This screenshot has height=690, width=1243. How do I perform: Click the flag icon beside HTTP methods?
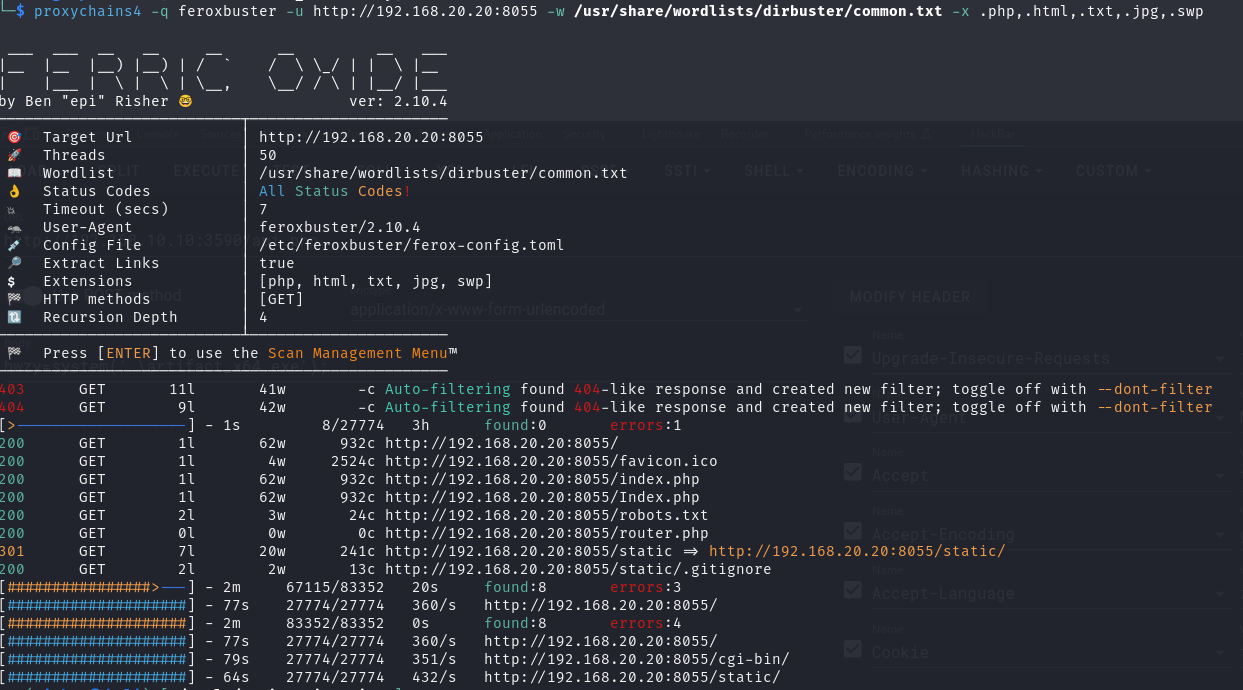click(x=14, y=299)
